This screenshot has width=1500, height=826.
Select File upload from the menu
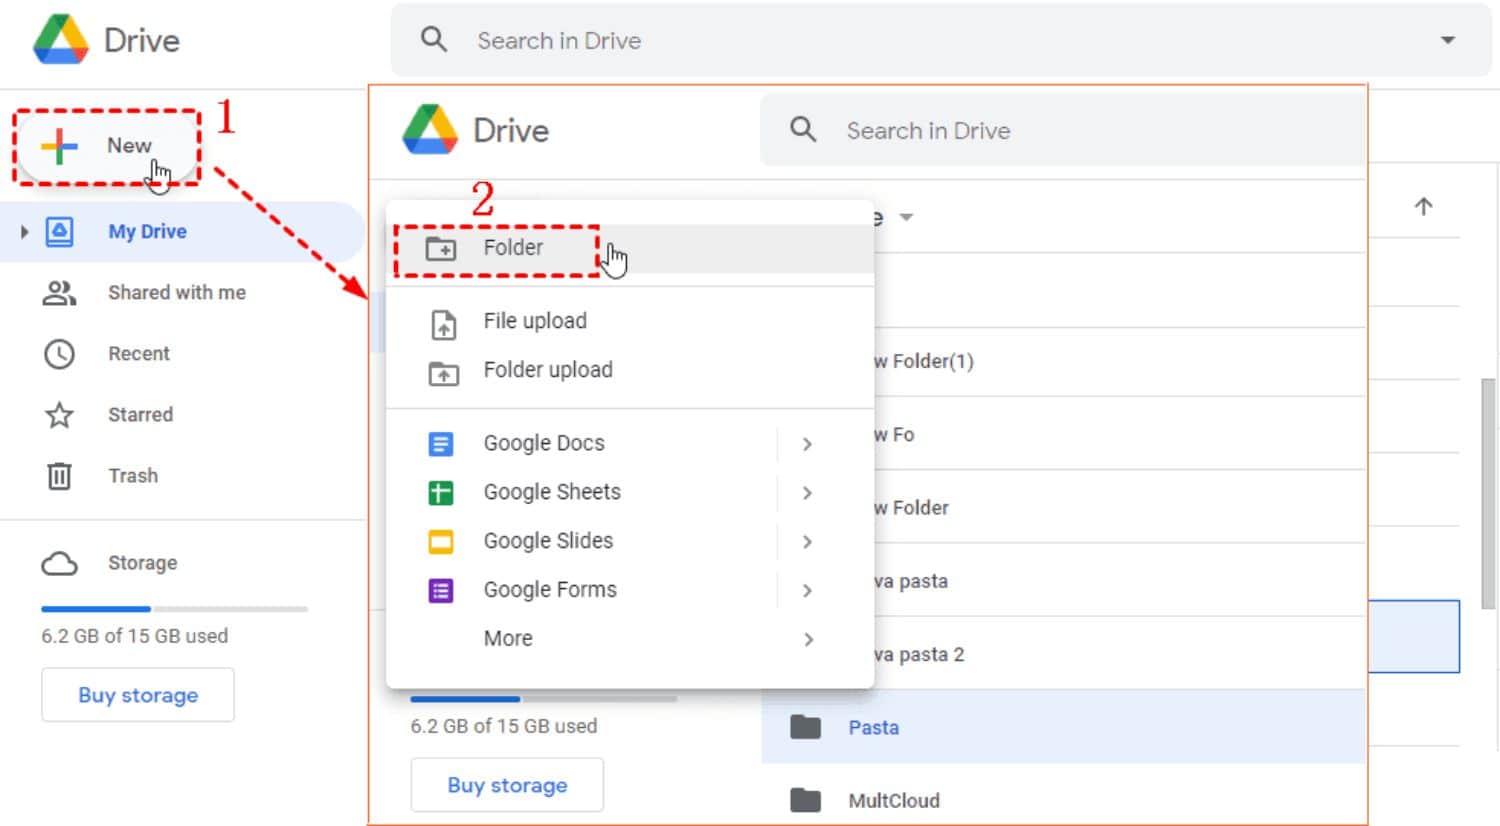coord(630,321)
